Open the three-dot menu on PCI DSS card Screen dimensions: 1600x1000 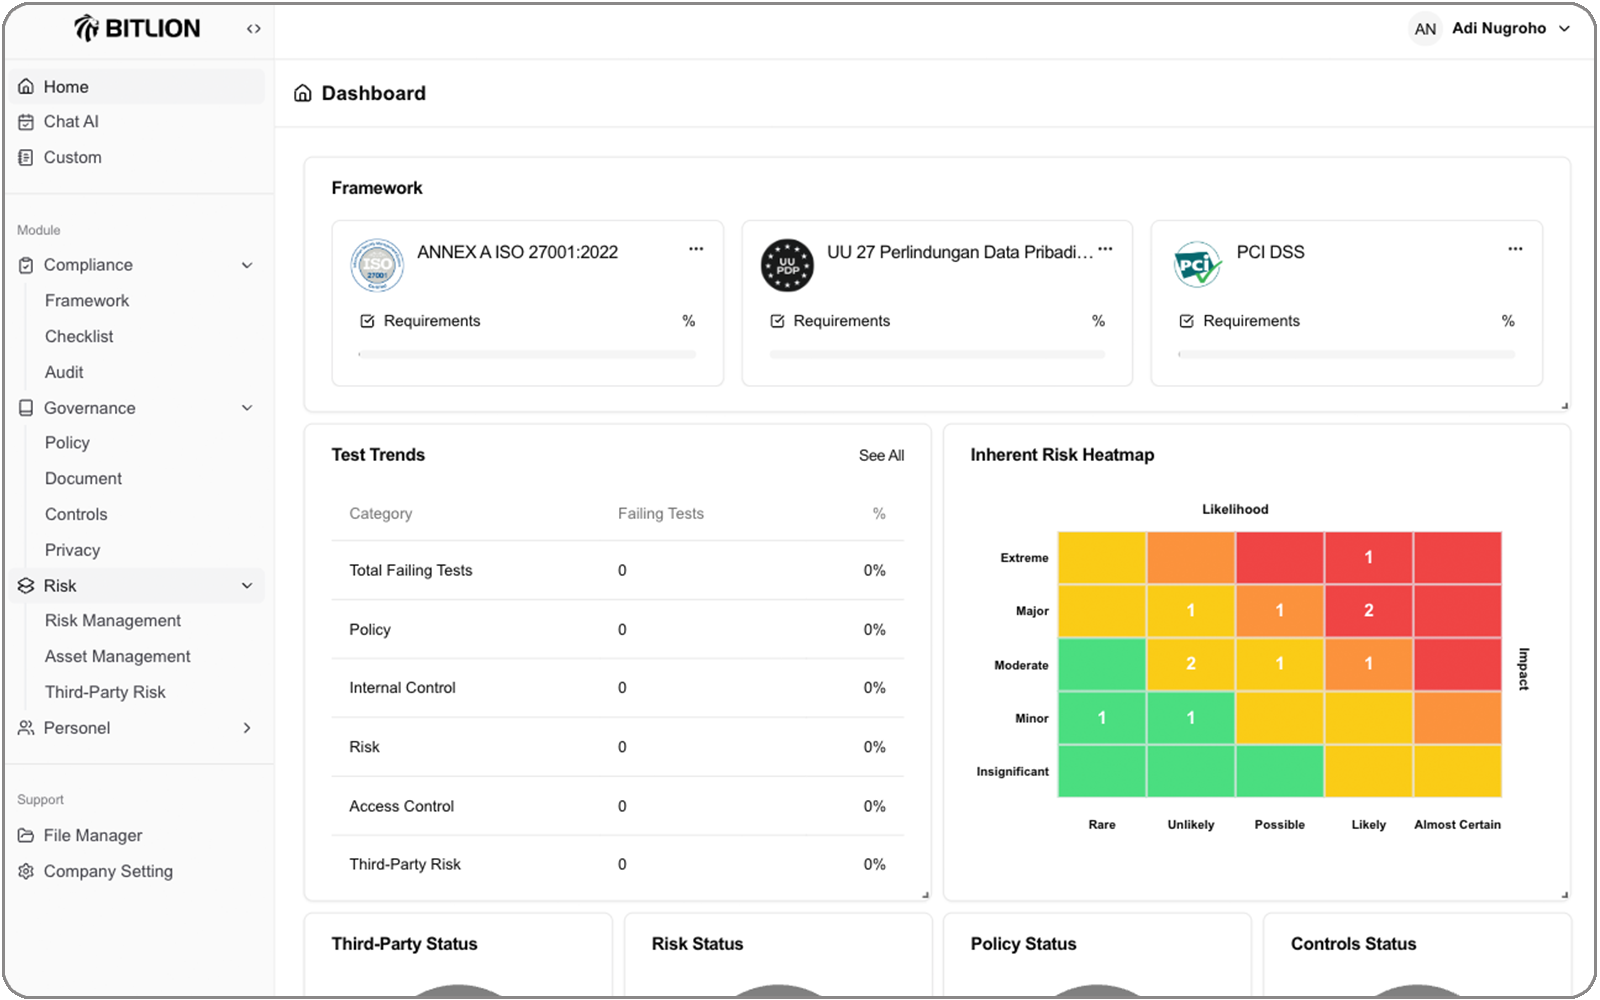1515,250
